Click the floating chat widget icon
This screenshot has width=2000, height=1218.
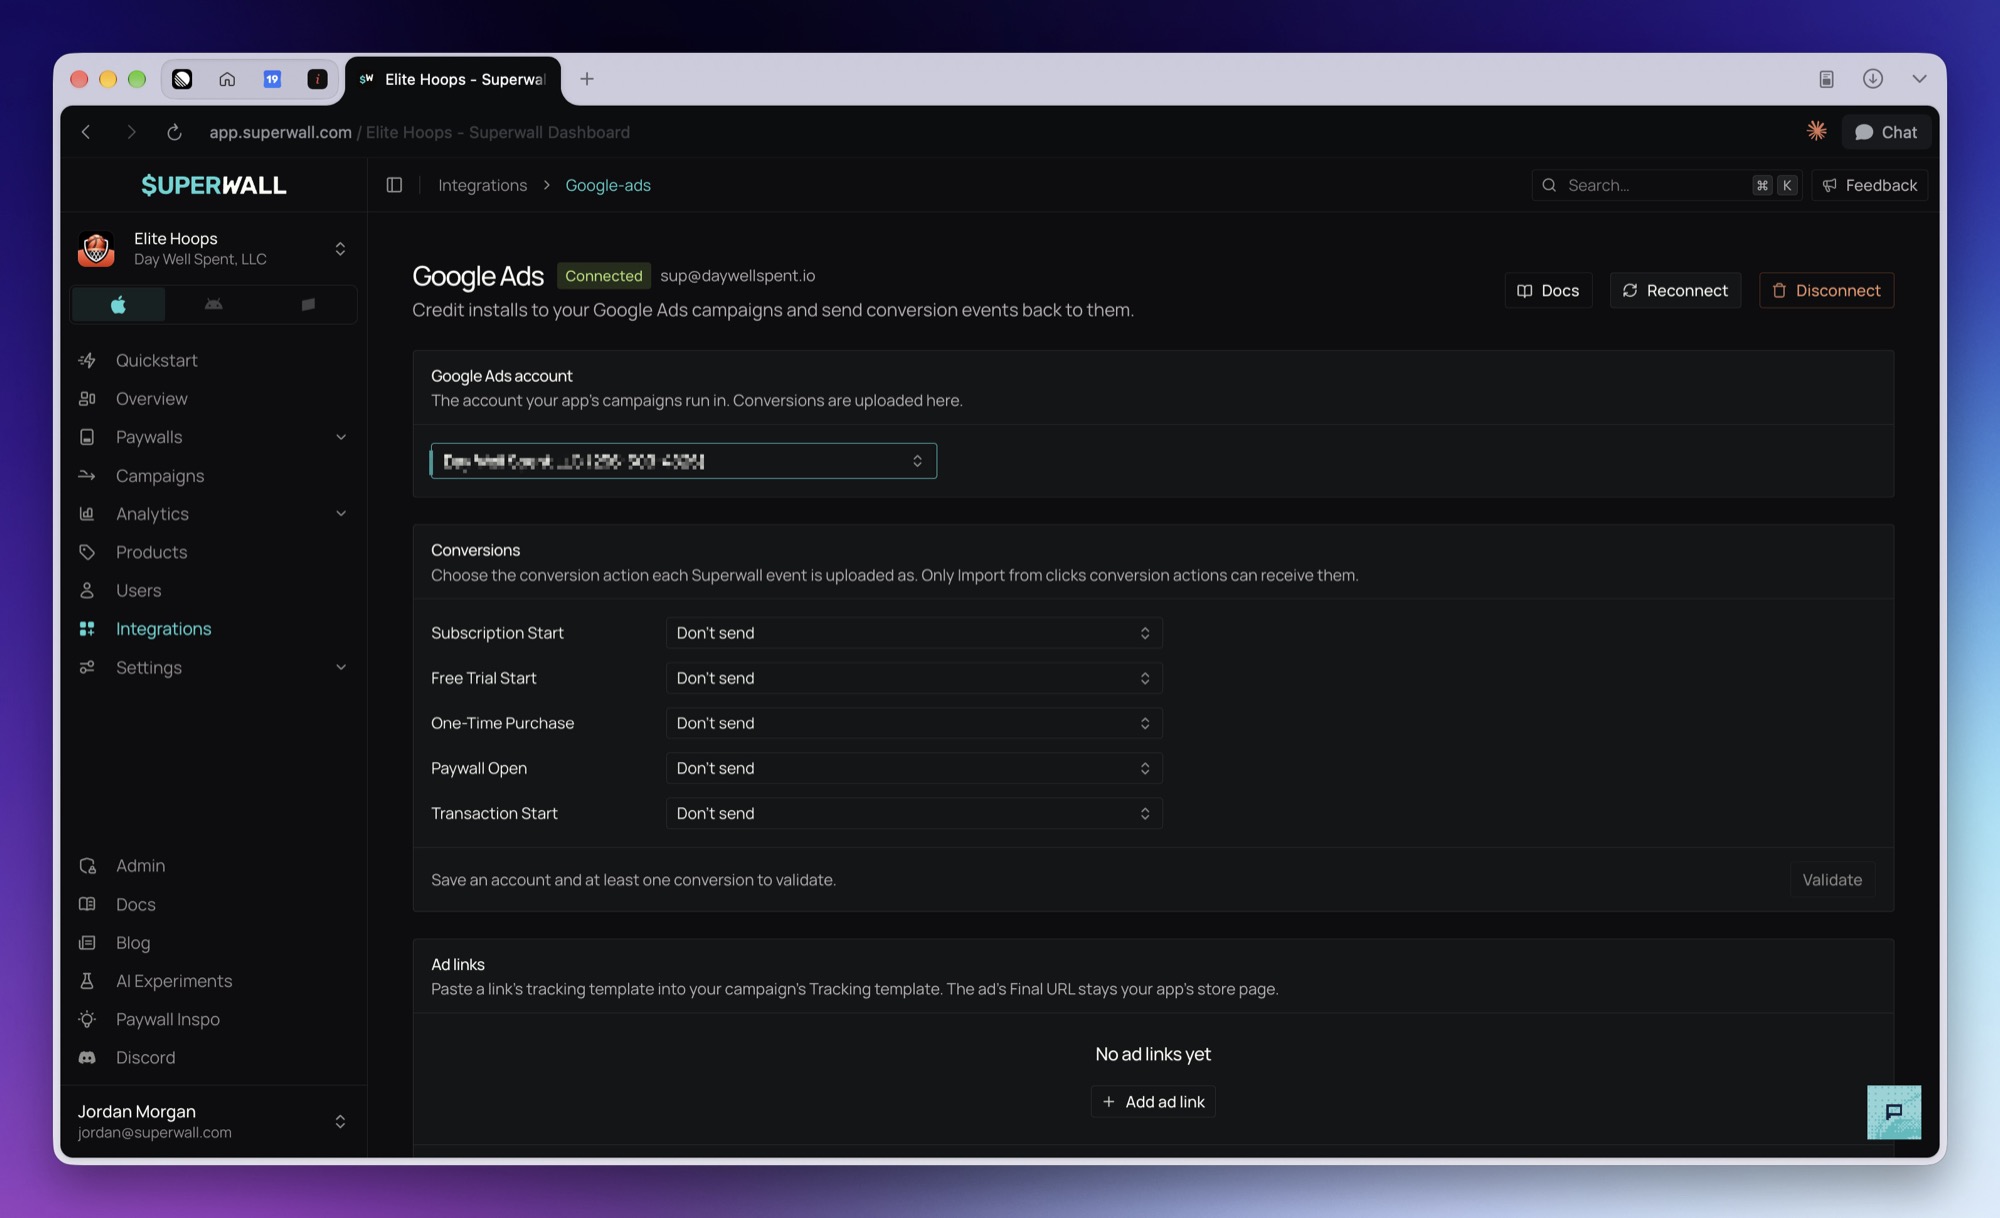coord(1893,1112)
